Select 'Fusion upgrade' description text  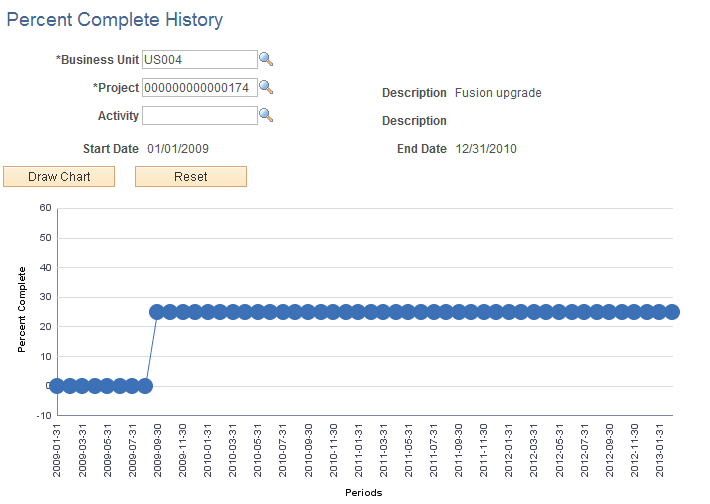(498, 93)
